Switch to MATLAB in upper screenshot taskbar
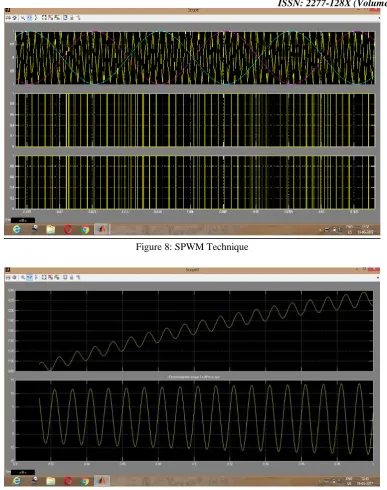The width and height of the screenshot is (387, 490). [x=102, y=229]
